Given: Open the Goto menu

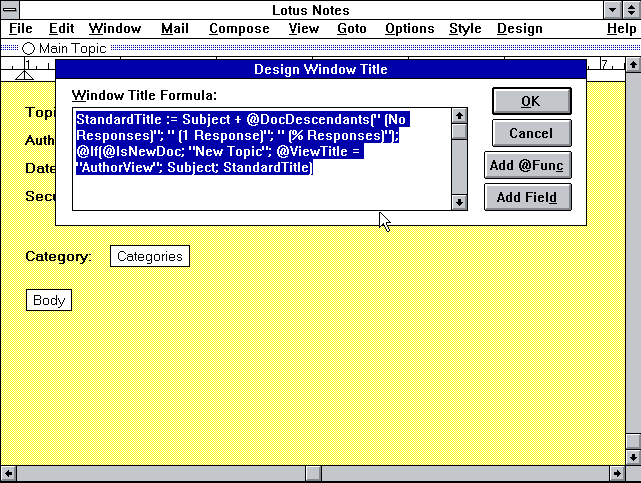Looking at the screenshot, I should click(x=351, y=29).
